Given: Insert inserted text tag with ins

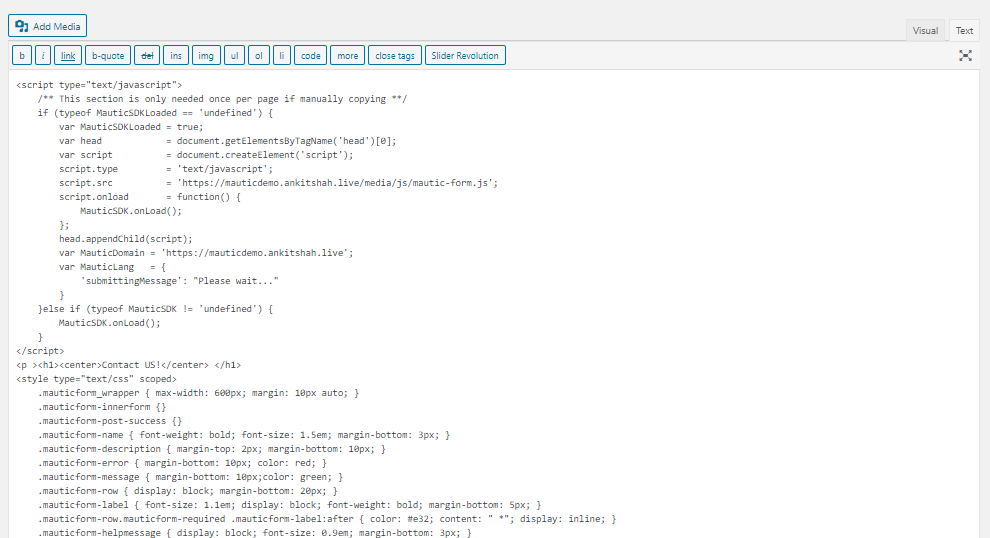Looking at the screenshot, I should tap(176, 56).
